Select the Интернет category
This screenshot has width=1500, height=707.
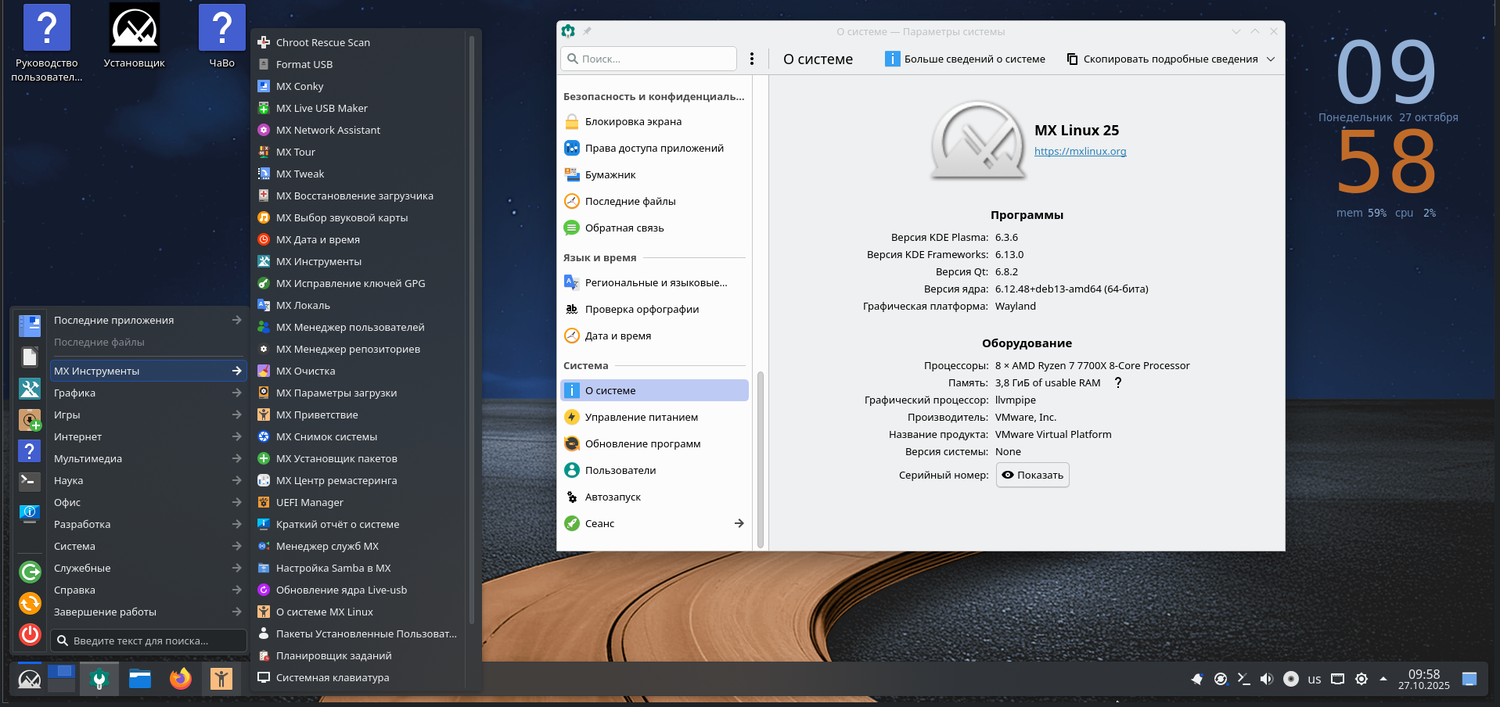[x=147, y=437]
